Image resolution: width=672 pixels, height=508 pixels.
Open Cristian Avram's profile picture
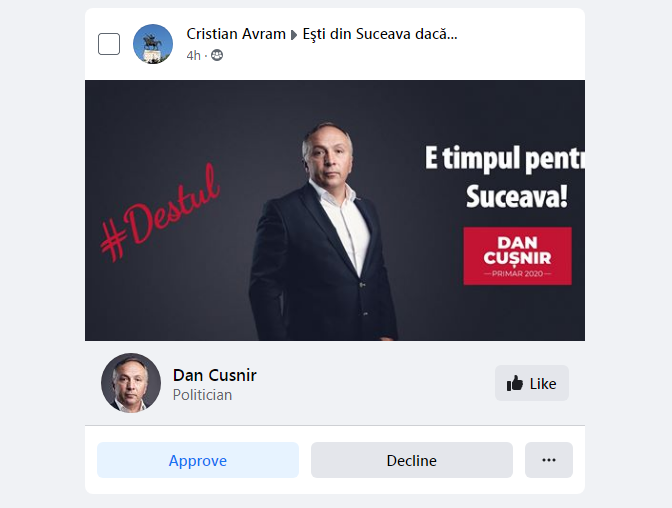tap(153, 44)
